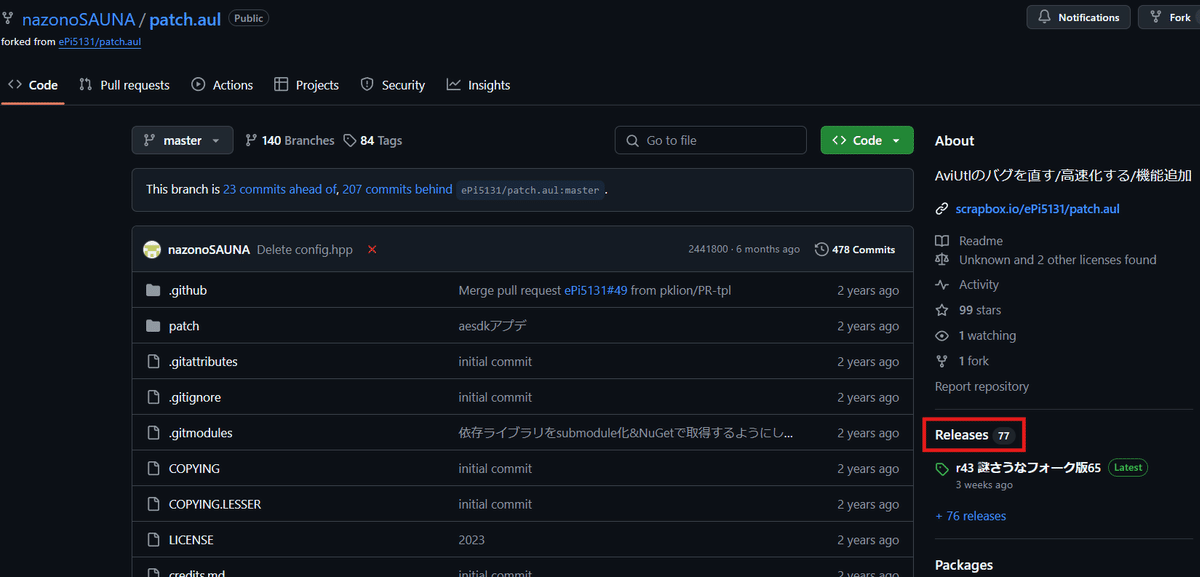1200x577 pixels.
Task: Click the Fork button
Action: click(x=1170, y=17)
